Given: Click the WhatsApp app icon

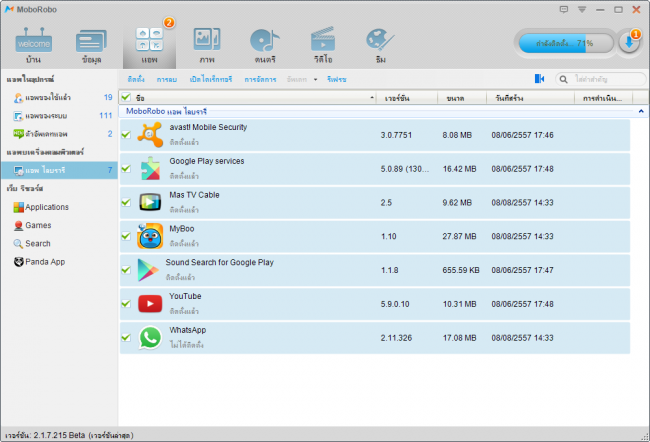Looking at the screenshot, I should pos(150,338).
